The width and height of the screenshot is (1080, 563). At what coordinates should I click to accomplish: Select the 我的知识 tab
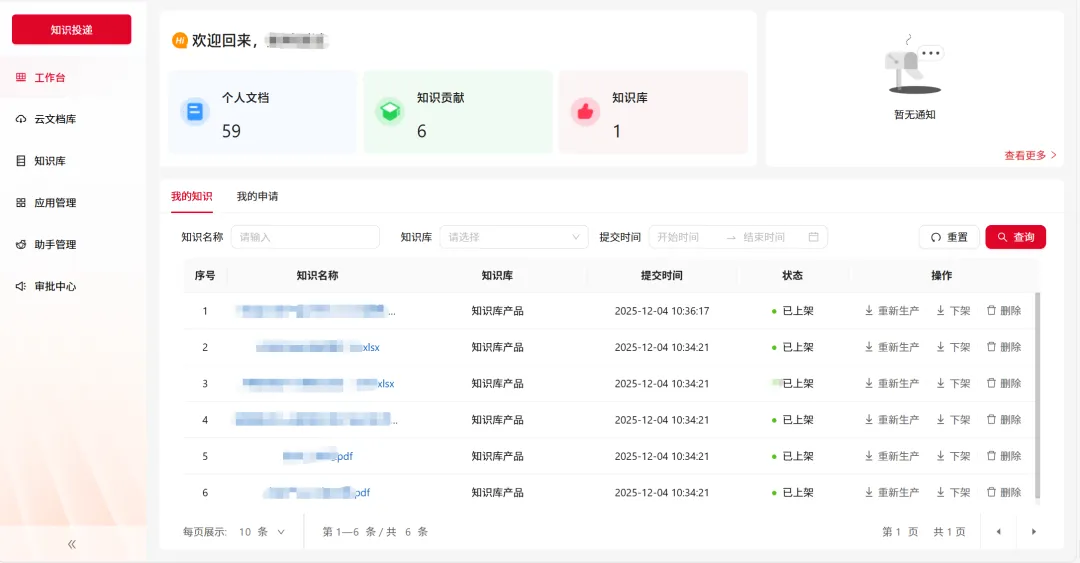point(191,196)
